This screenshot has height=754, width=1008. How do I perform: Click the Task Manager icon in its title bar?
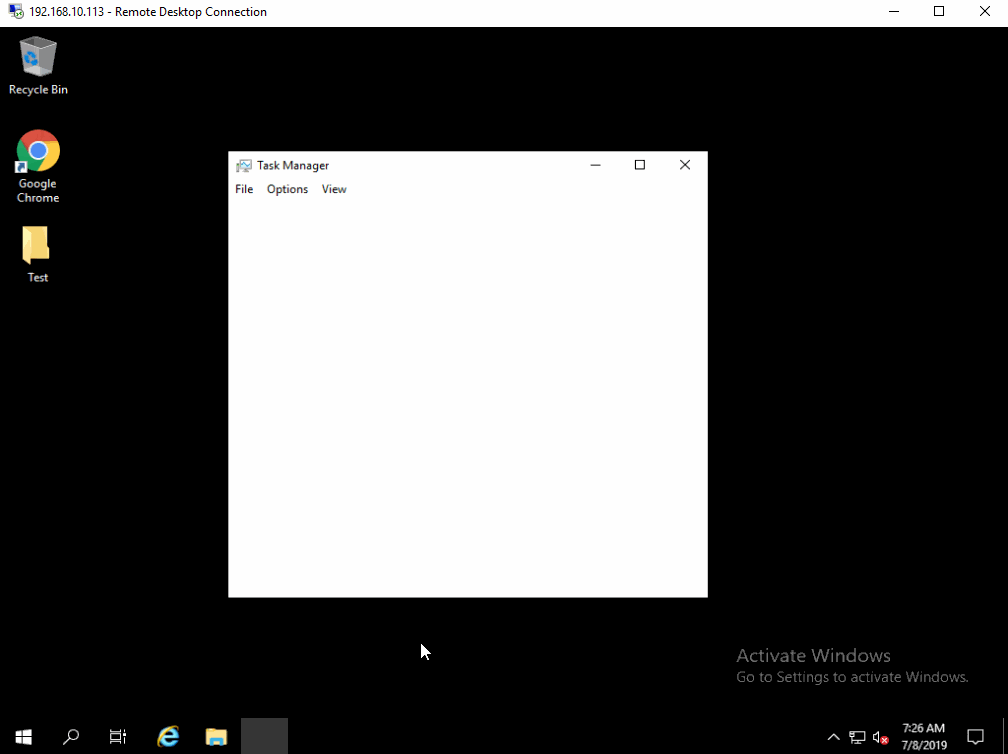tap(243, 165)
